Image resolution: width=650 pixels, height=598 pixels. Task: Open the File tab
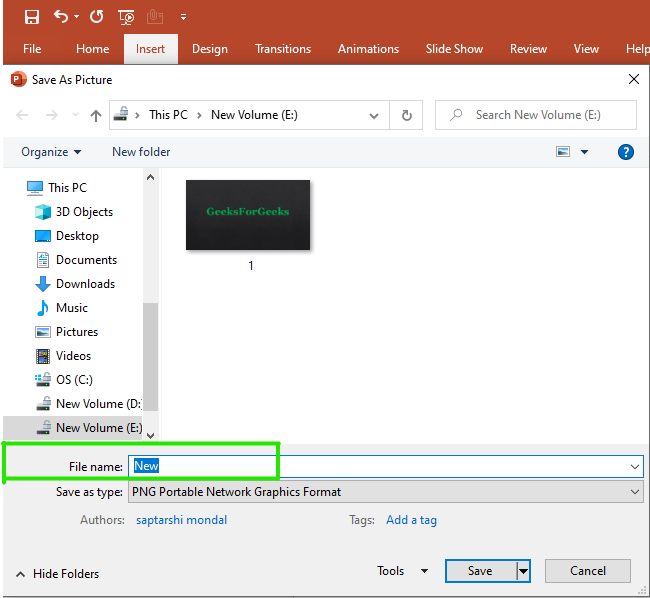(32, 49)
